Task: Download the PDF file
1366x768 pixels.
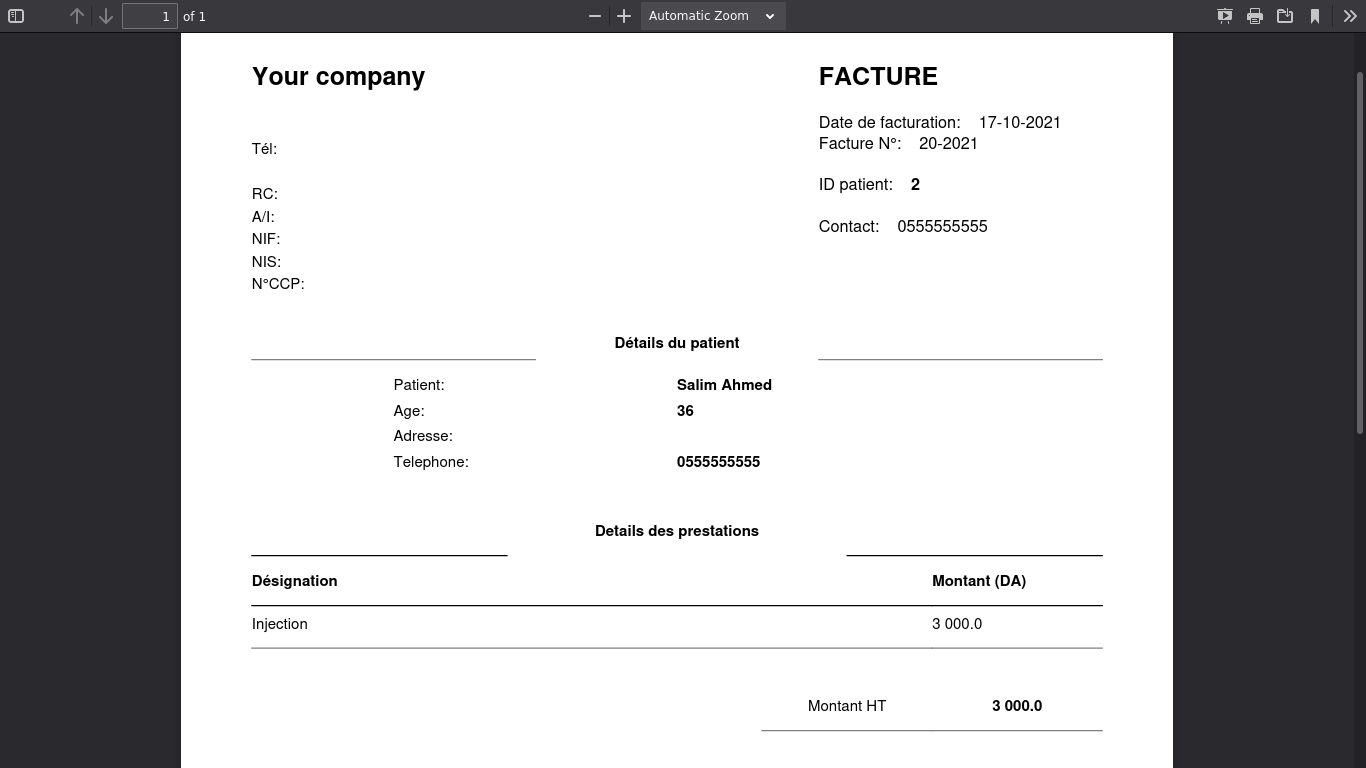Action: [1285, 16]
